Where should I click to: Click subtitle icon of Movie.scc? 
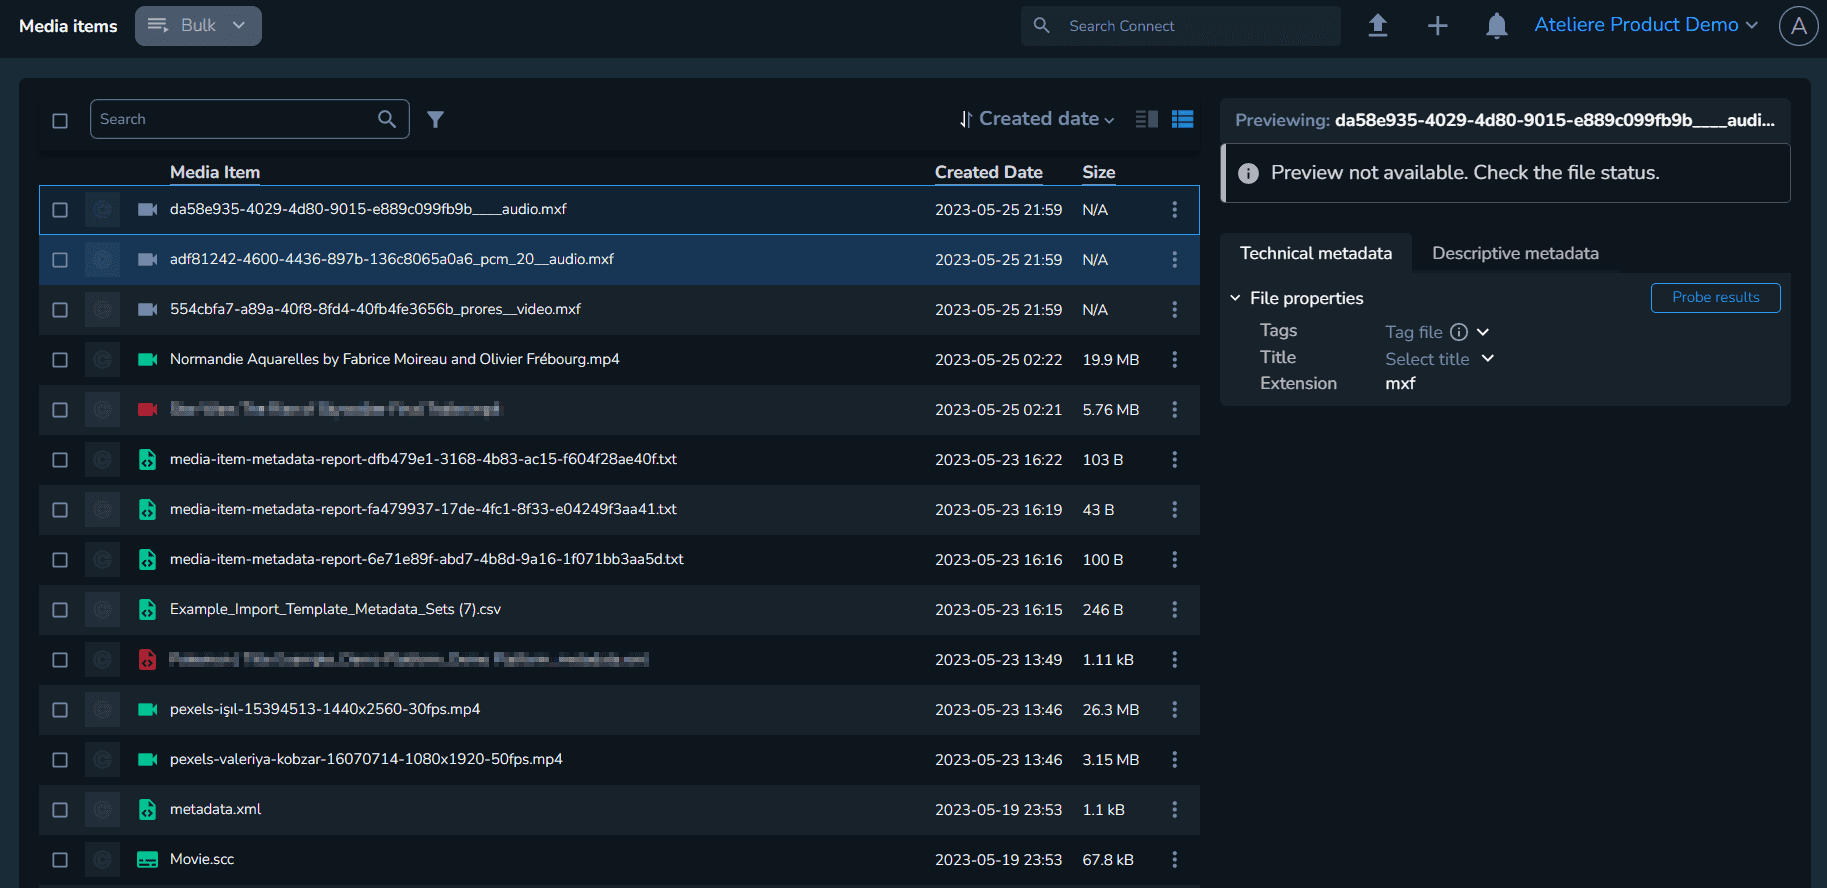[x=147, y=859]
